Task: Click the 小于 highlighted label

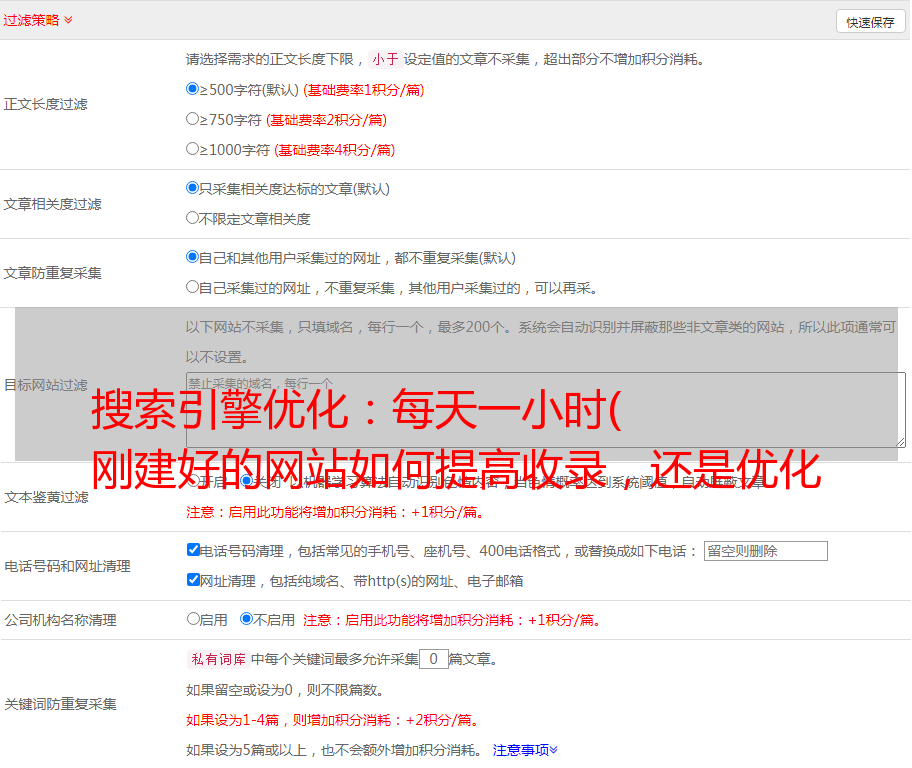Action: click(386, 59)
